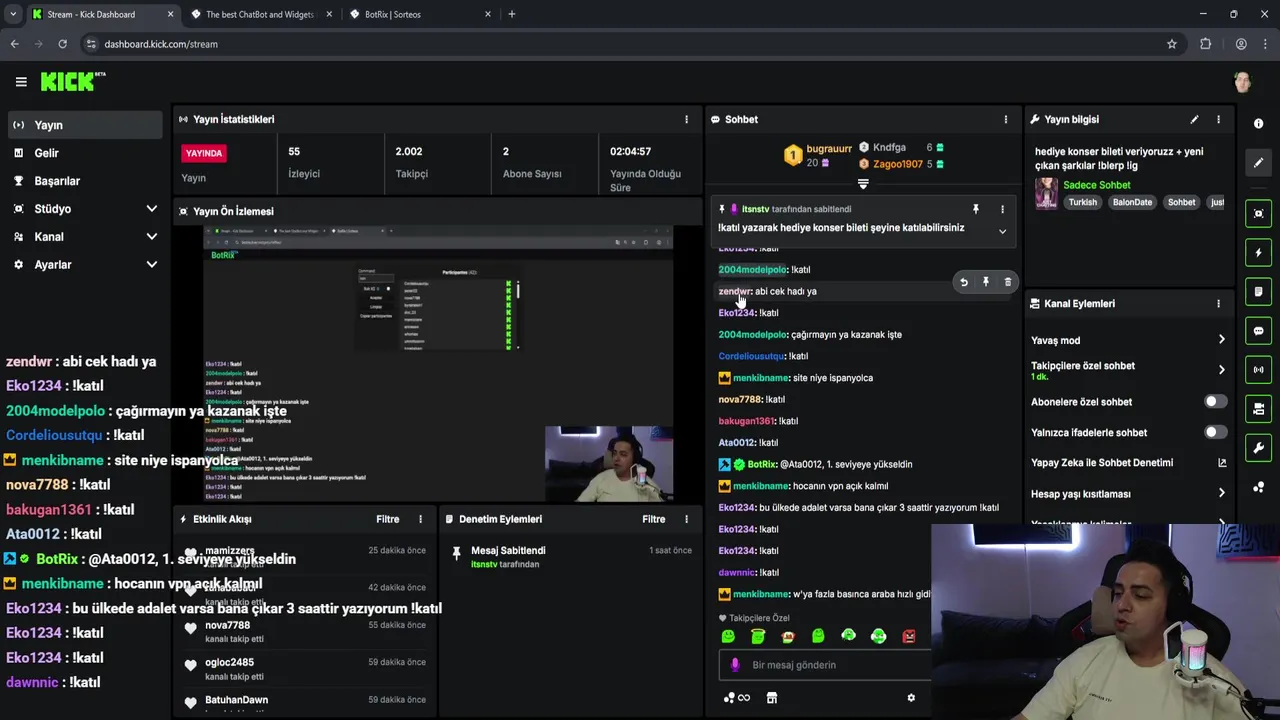Click the browser address bar
Screen dimensions: 1280x720
point(628,44)
